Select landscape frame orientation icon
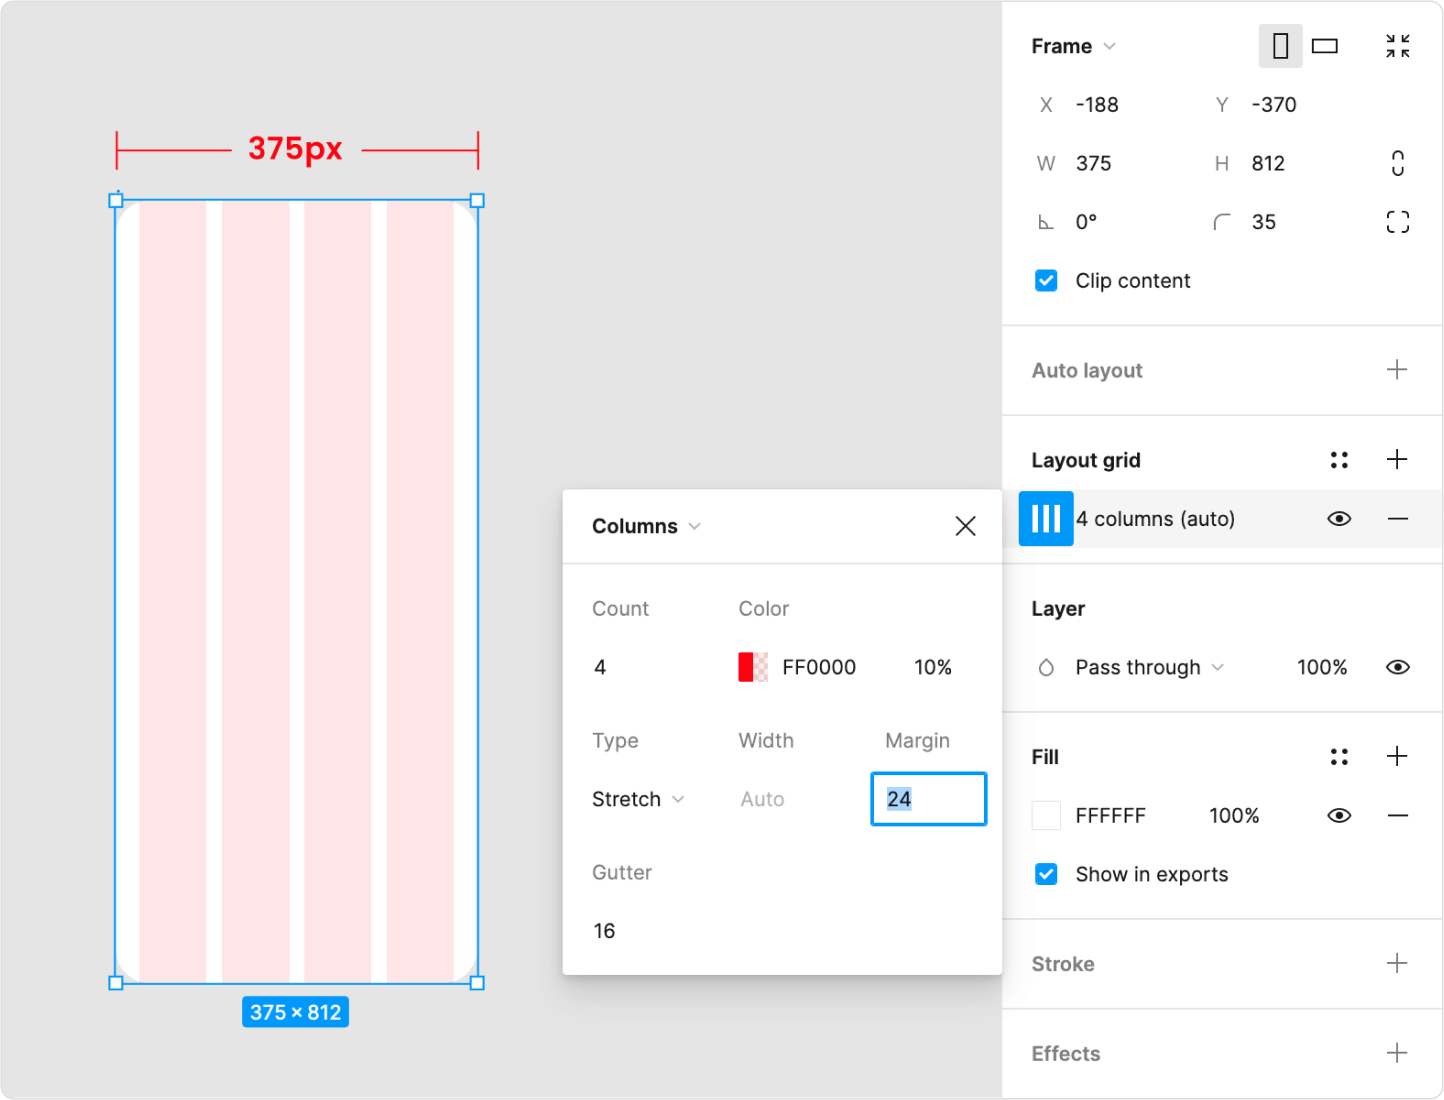Screen dimensions: 1444x1100 [1325, 46]
